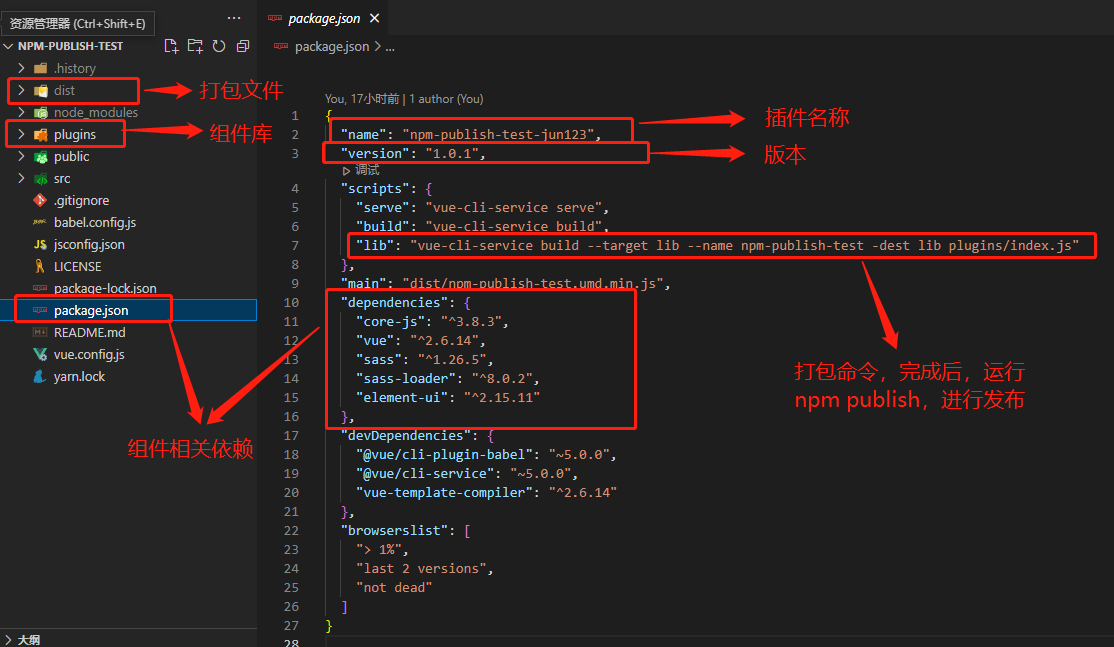Click the npm icon in the breadcrumb bar

coord(281,47)
